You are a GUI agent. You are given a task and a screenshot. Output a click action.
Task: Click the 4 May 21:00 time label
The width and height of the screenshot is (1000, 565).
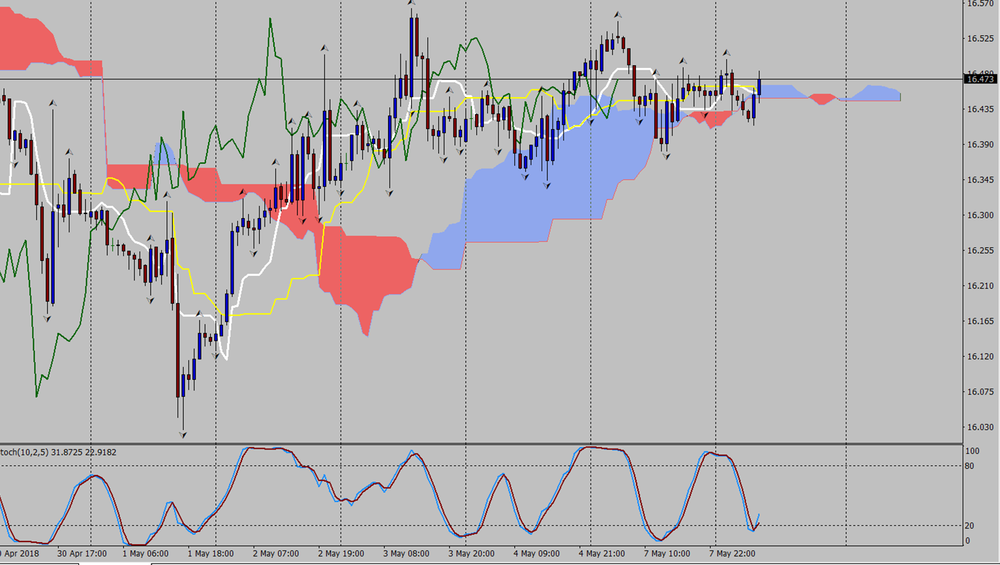[601, 554]
